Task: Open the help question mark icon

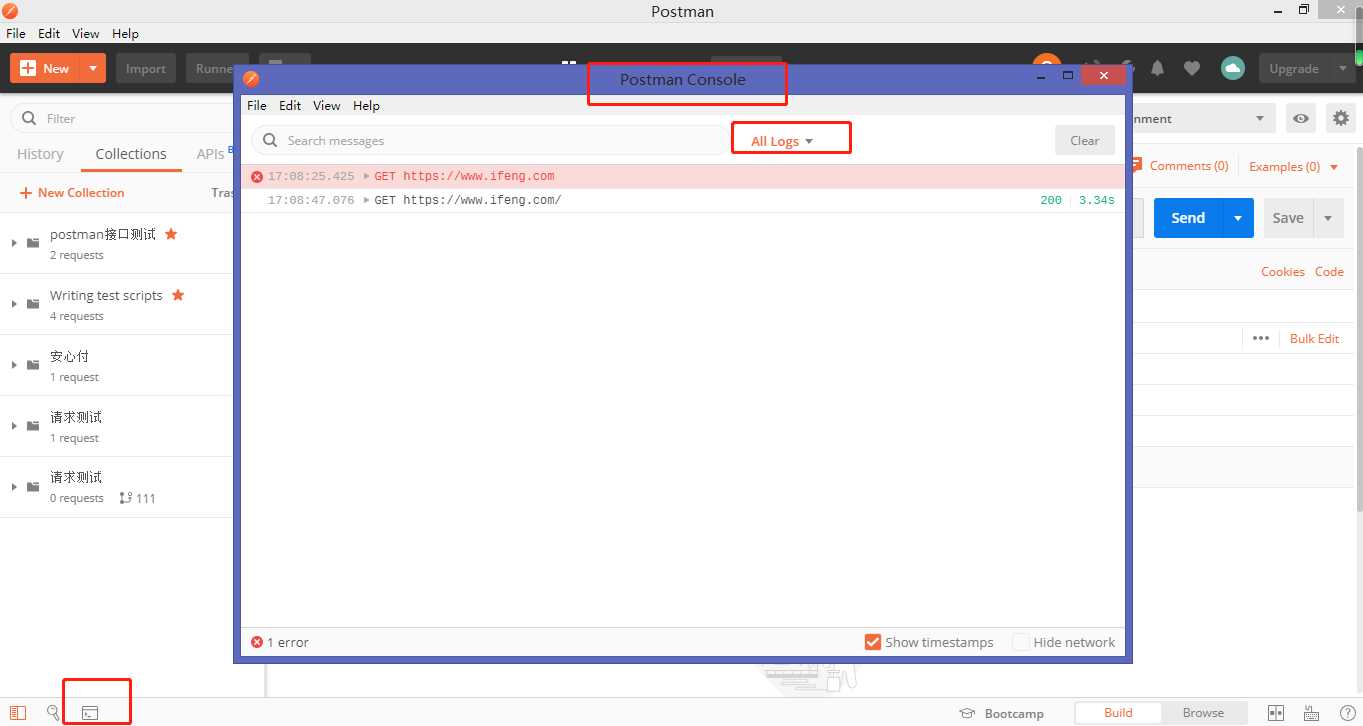Action: coord(1347,713)
